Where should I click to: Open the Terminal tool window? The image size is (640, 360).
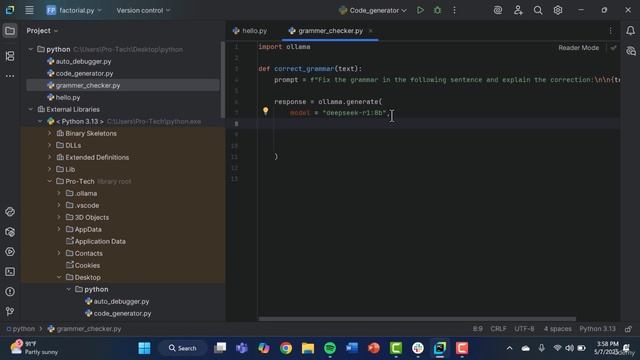click(10, 272)
